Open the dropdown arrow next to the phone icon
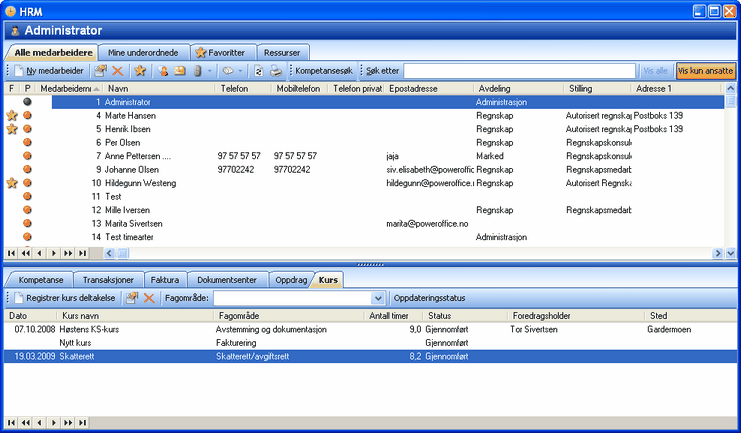This screenshot has height=433, width=741. tap(209, 71)
